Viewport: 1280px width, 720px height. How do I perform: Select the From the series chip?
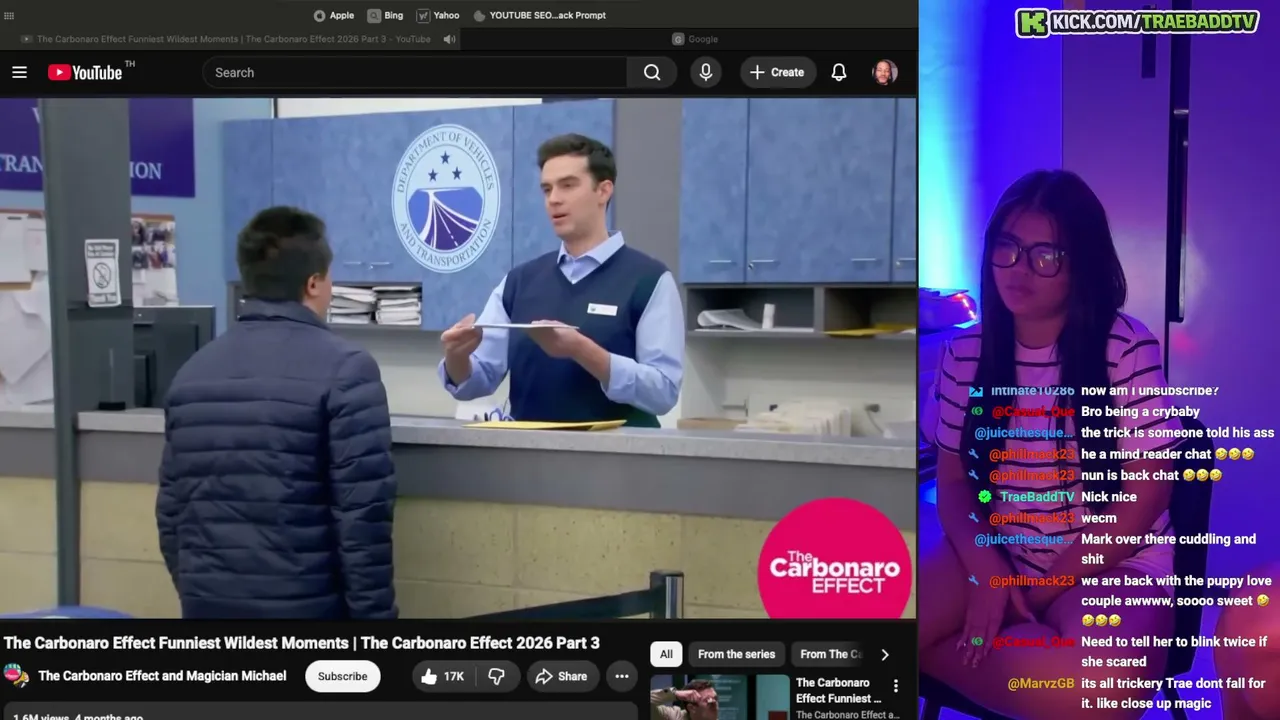point(736,654)
